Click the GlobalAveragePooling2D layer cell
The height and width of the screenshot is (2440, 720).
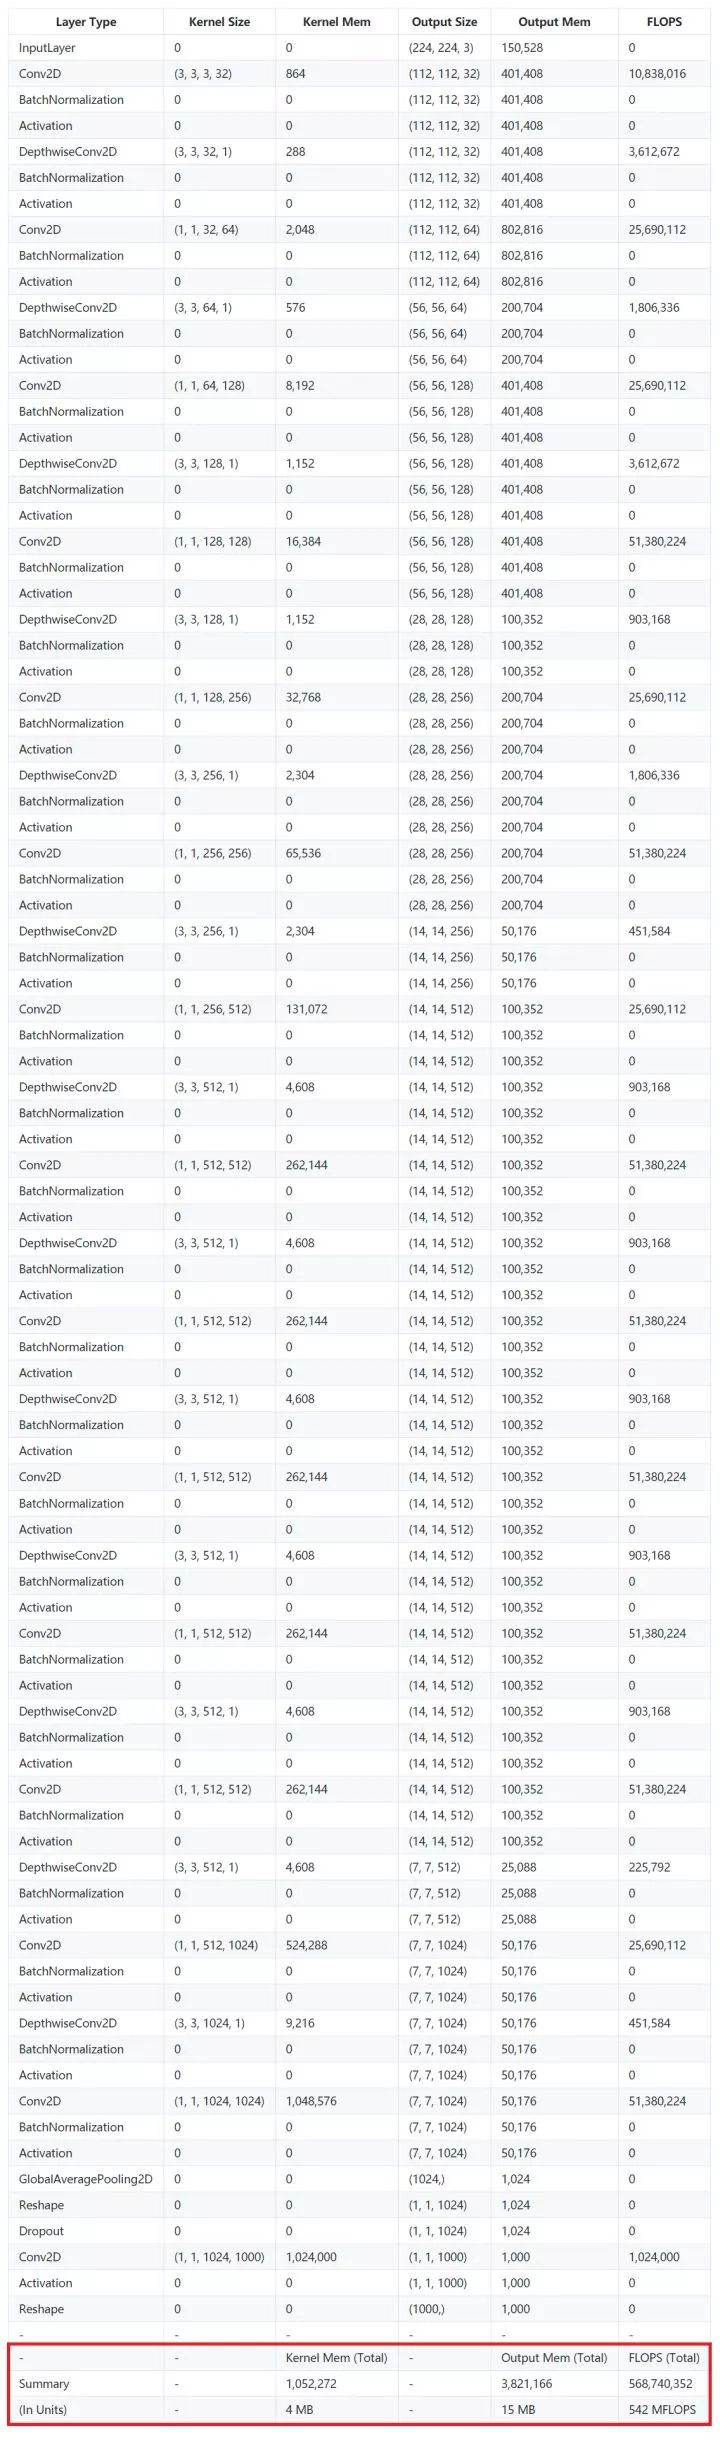(x=85, y=2179)
